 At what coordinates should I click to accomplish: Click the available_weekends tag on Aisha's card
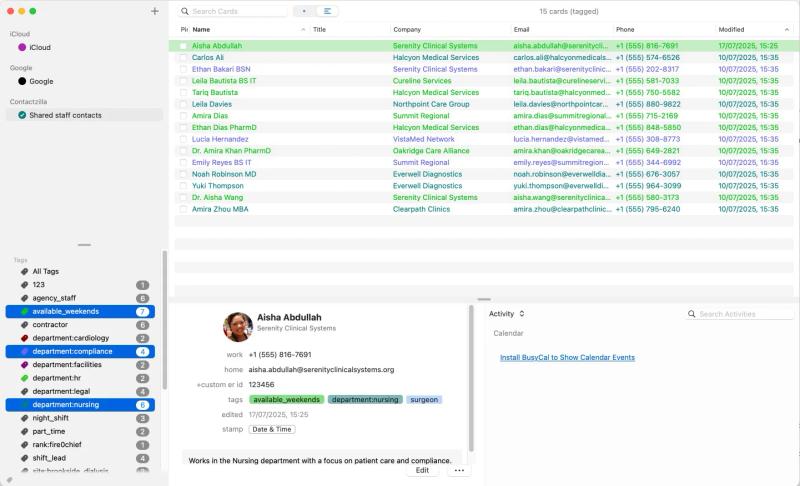pos(286,400)
